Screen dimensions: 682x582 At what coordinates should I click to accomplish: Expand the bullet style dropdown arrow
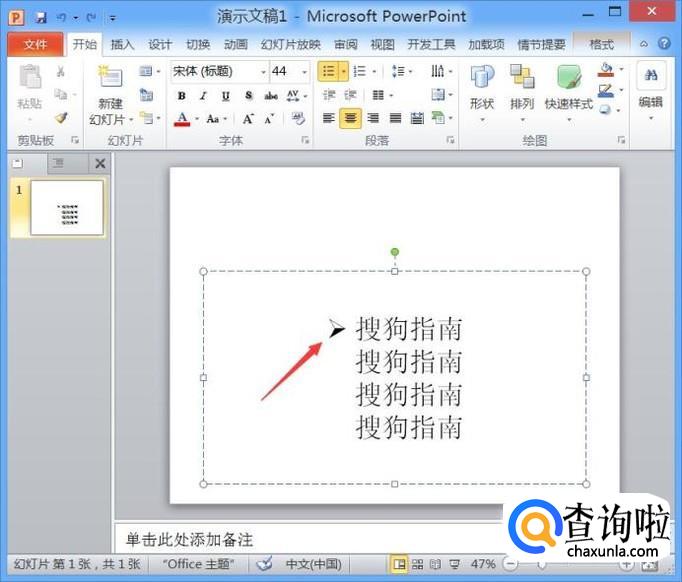[x=344, y=71]
